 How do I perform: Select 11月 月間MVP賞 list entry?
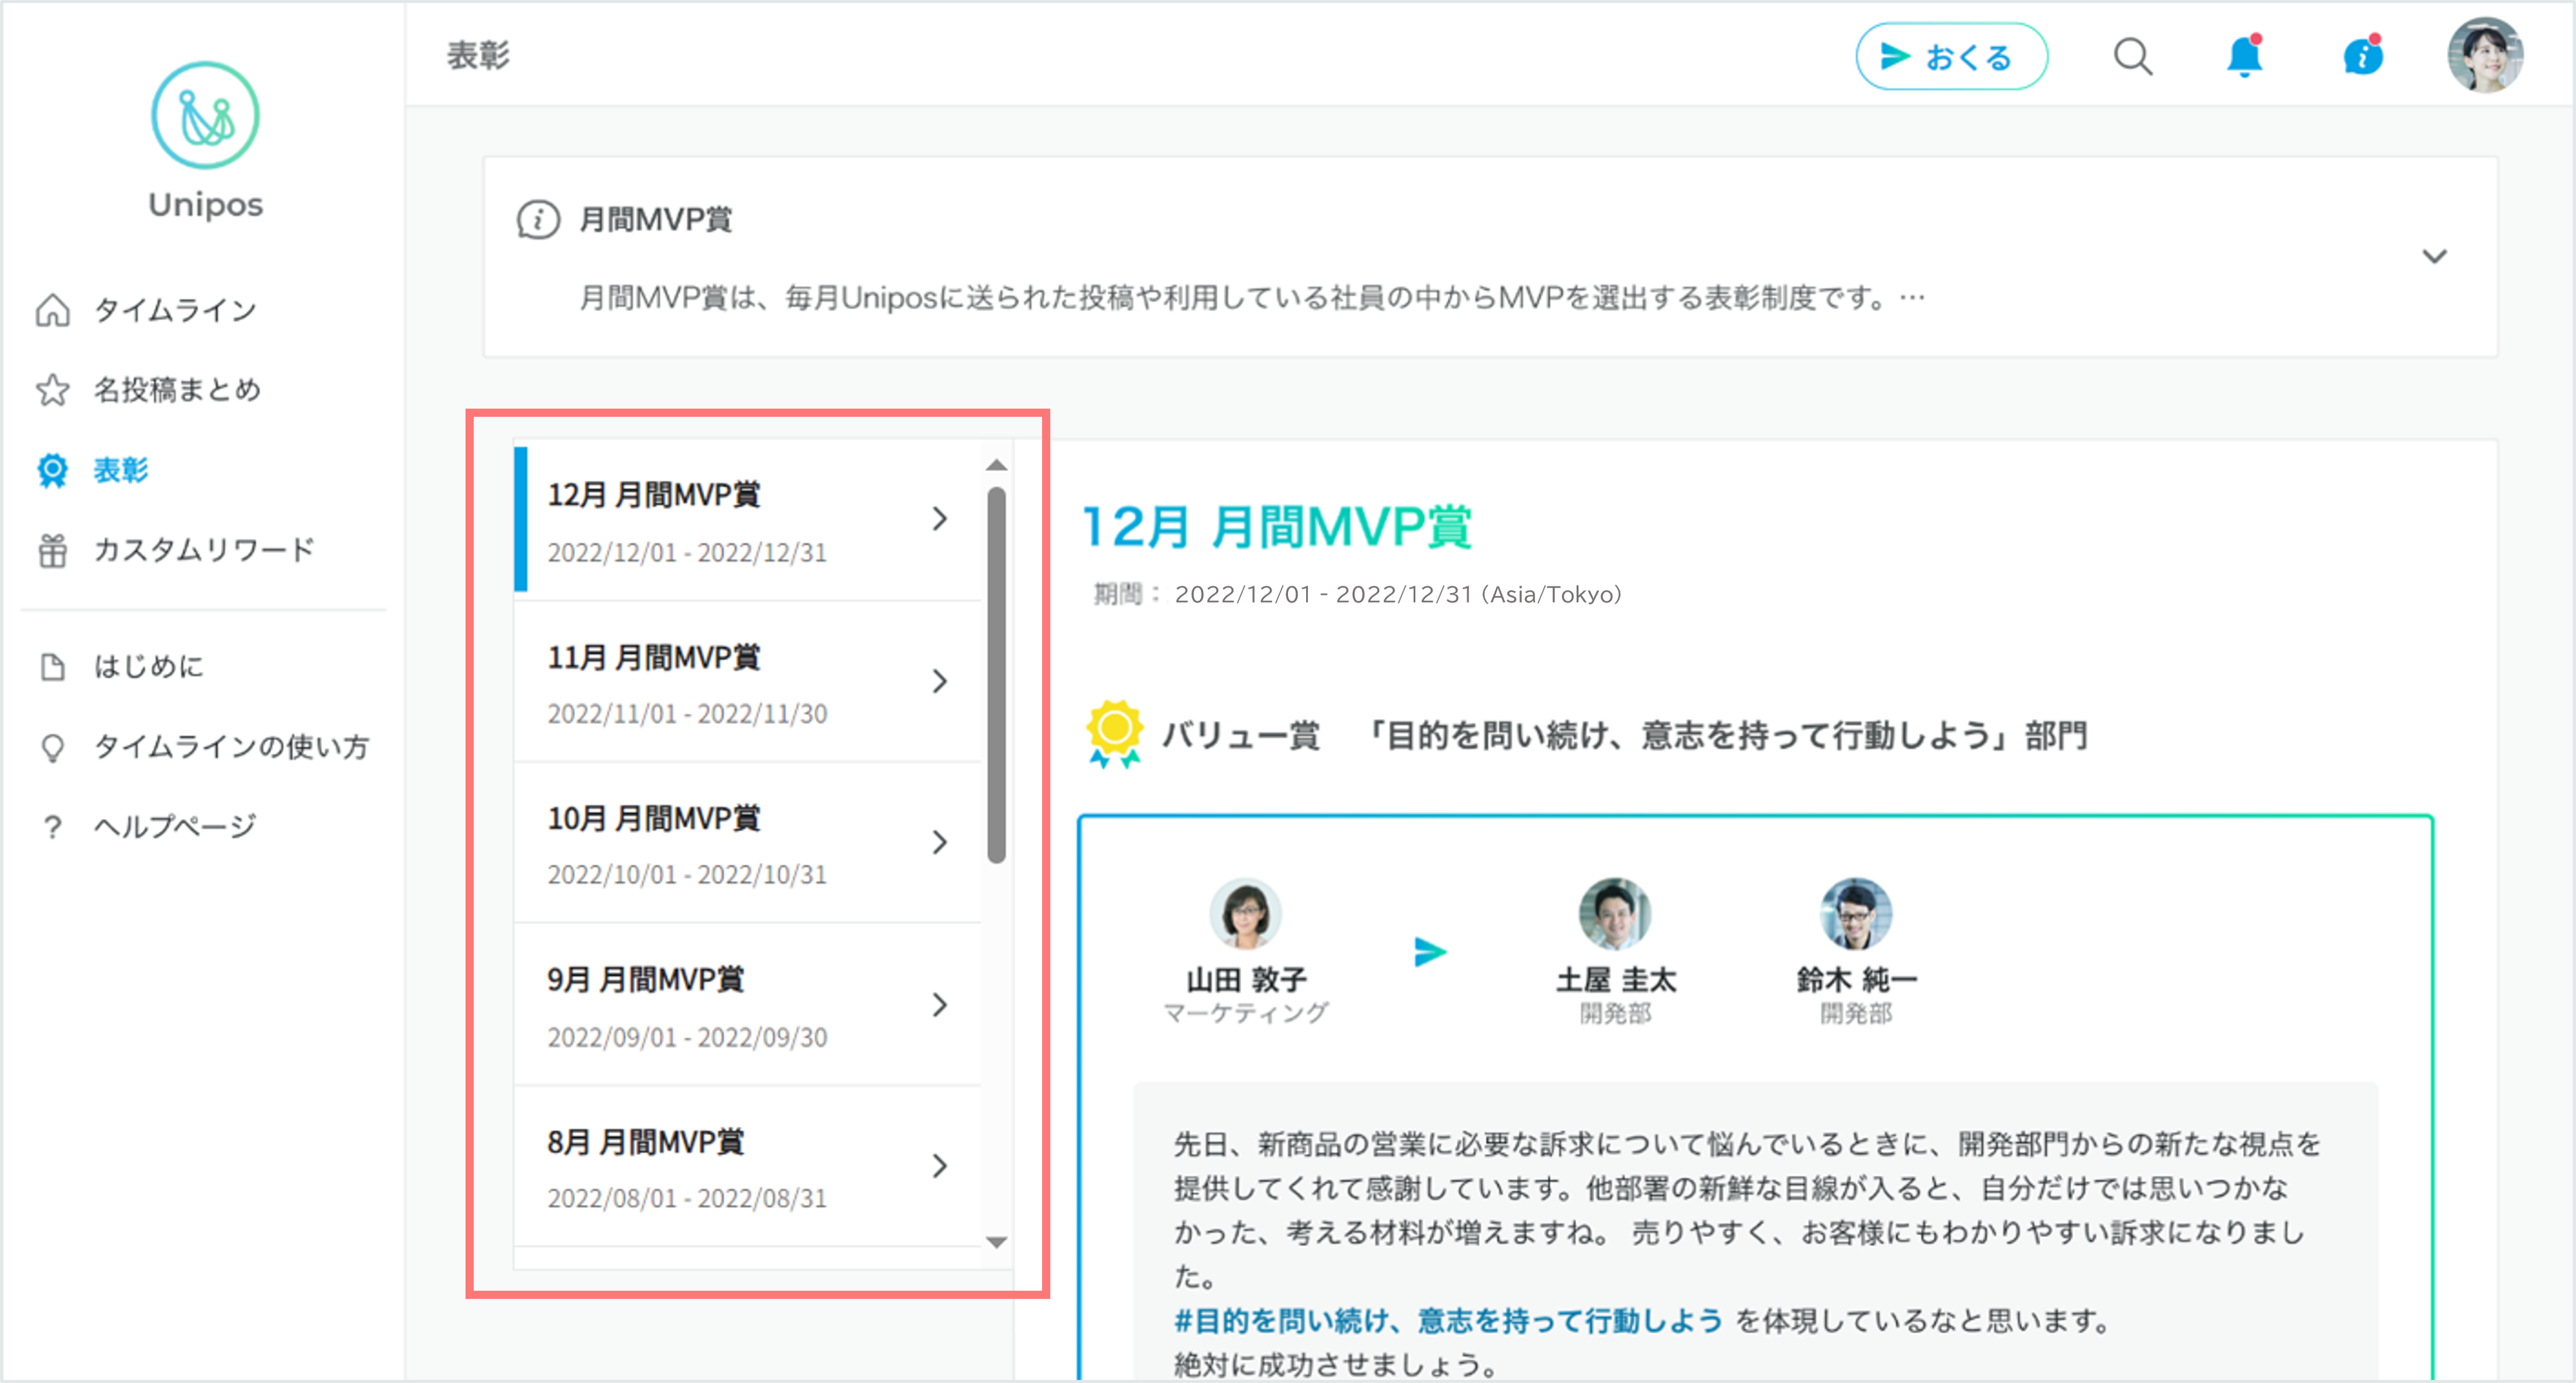[748, 681]
